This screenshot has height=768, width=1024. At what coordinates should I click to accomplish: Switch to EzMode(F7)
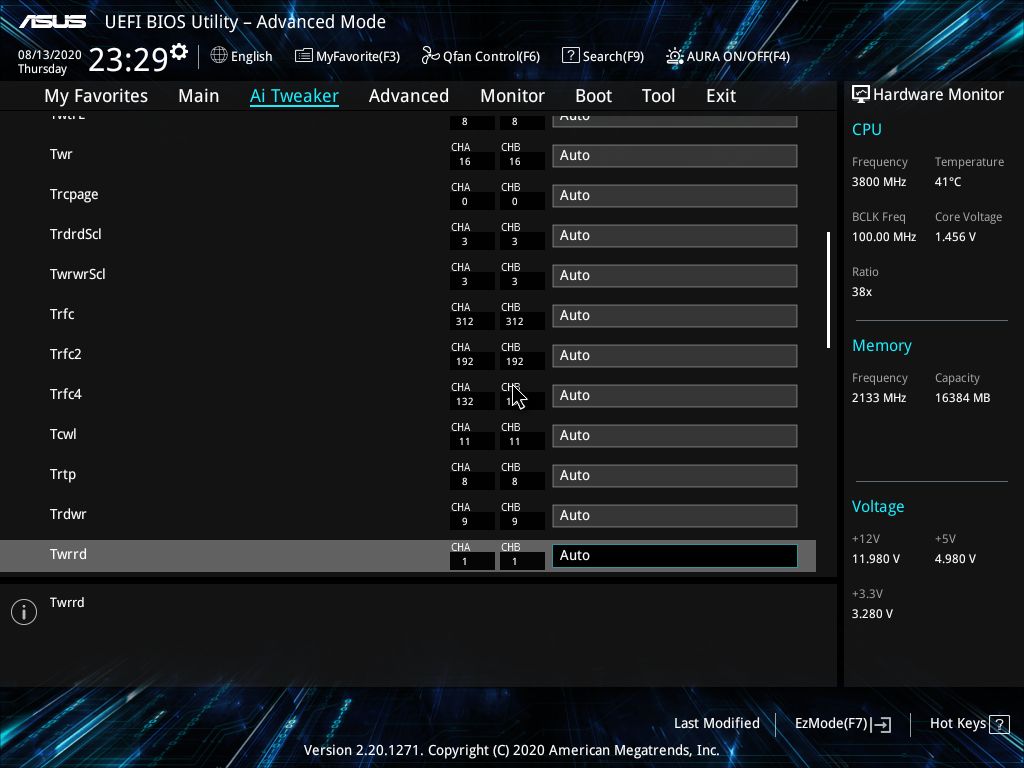click(843, 724)
